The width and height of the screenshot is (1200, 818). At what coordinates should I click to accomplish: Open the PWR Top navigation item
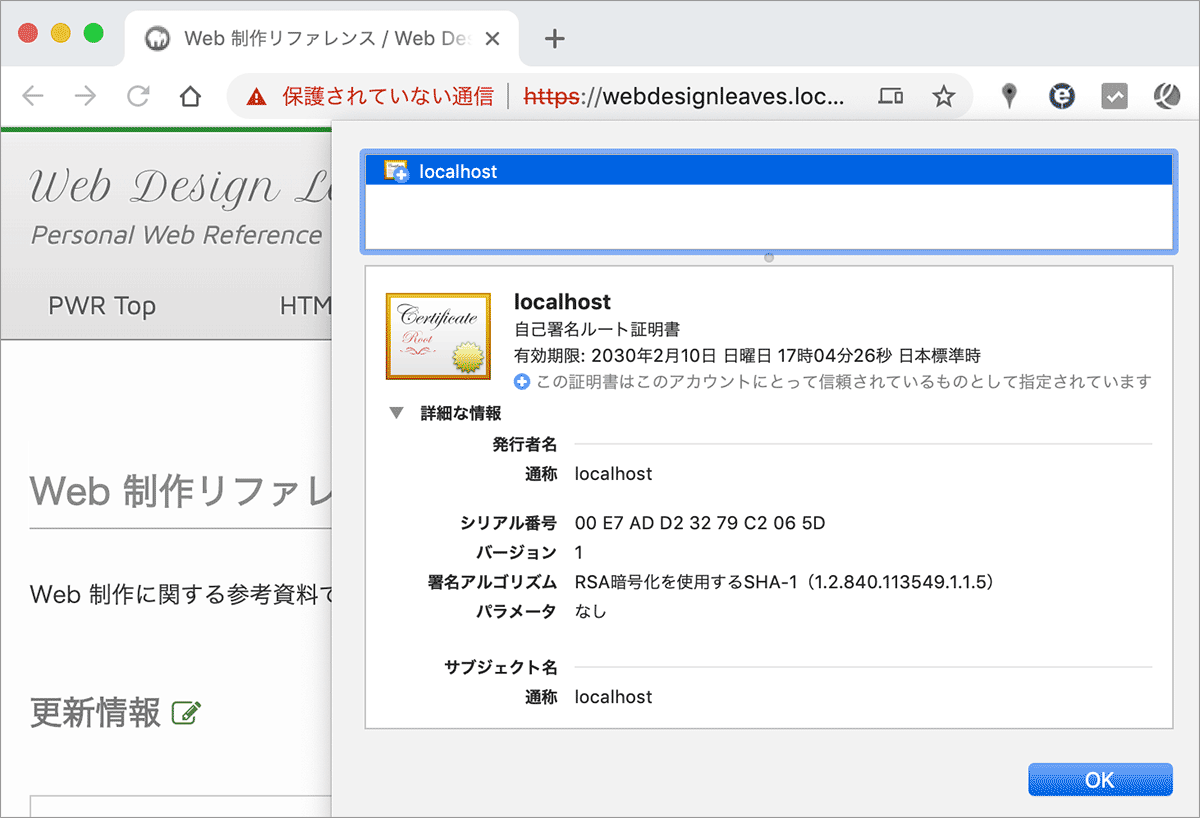[x=102, y=306]
